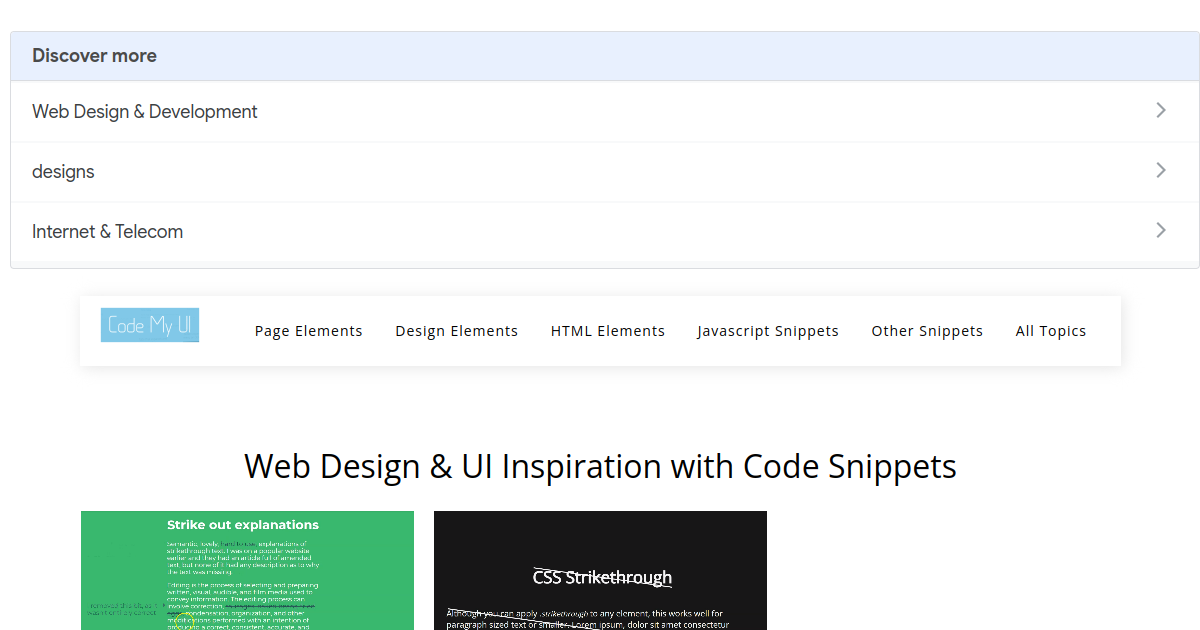Select Other Snippets menu item
The height and width of the screenshot is (630, 1200).
927,331
